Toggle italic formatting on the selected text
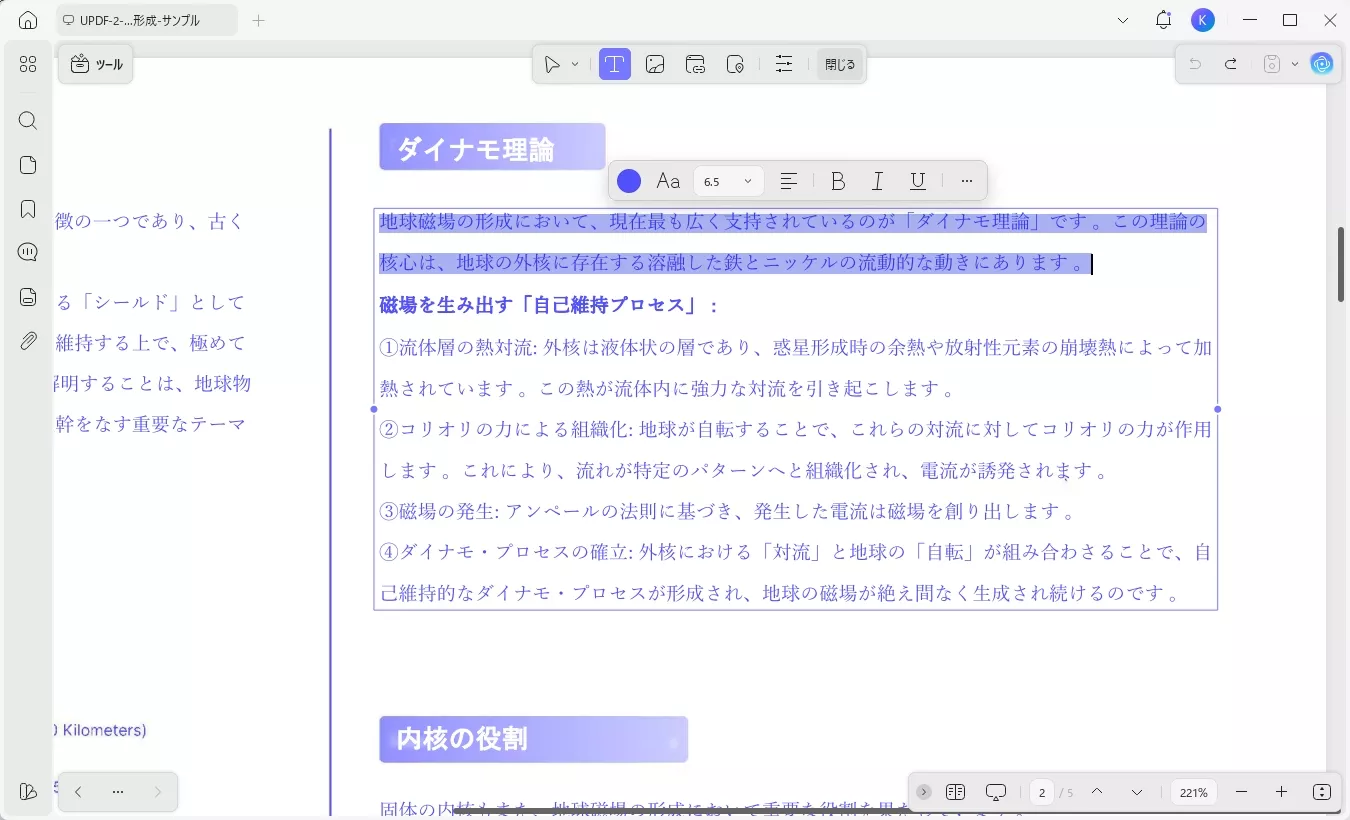The image size is (1350, 820). (x=877, y=181)
